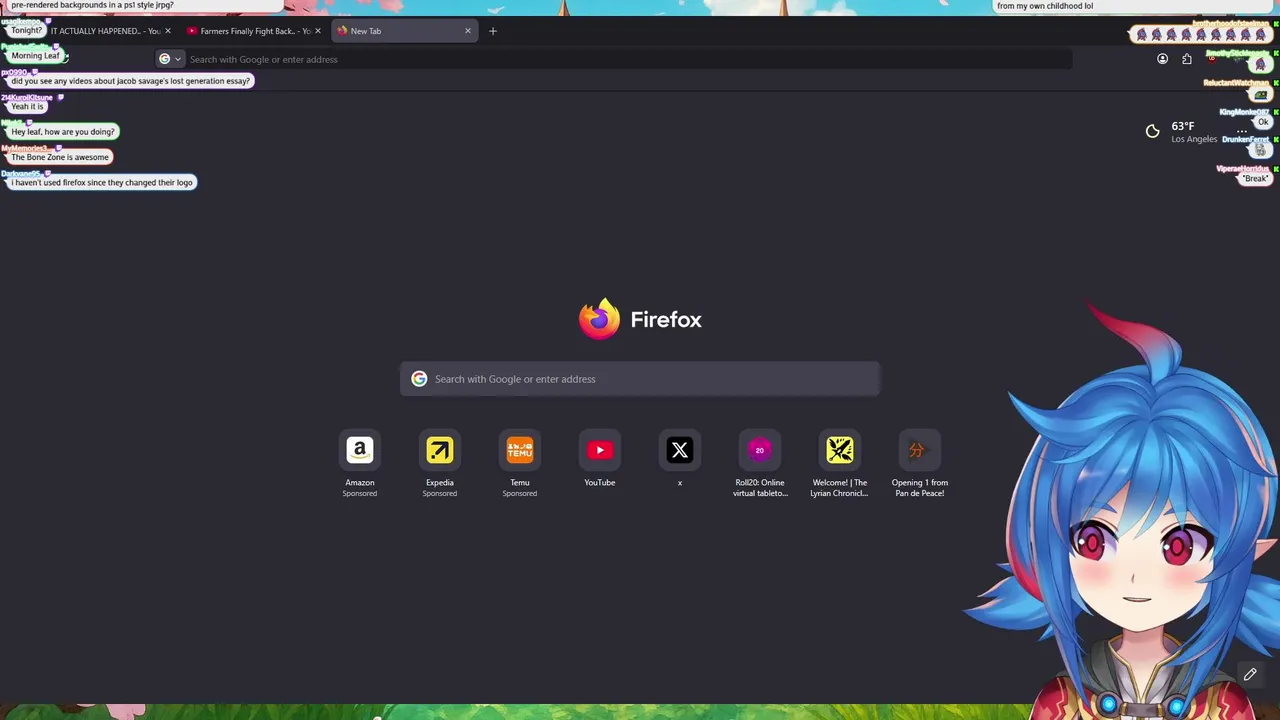
Task: Open a new tab with plus button
Action: point(493,31)
